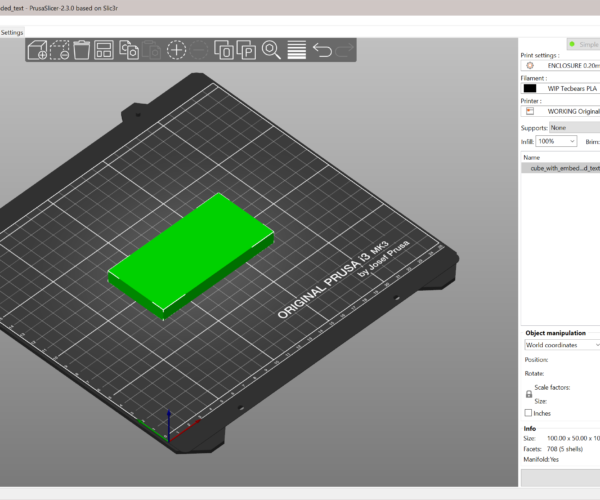Open the Supports dropdown set to None
This screenshot has width=600, height=500.
tap(574, 127)
